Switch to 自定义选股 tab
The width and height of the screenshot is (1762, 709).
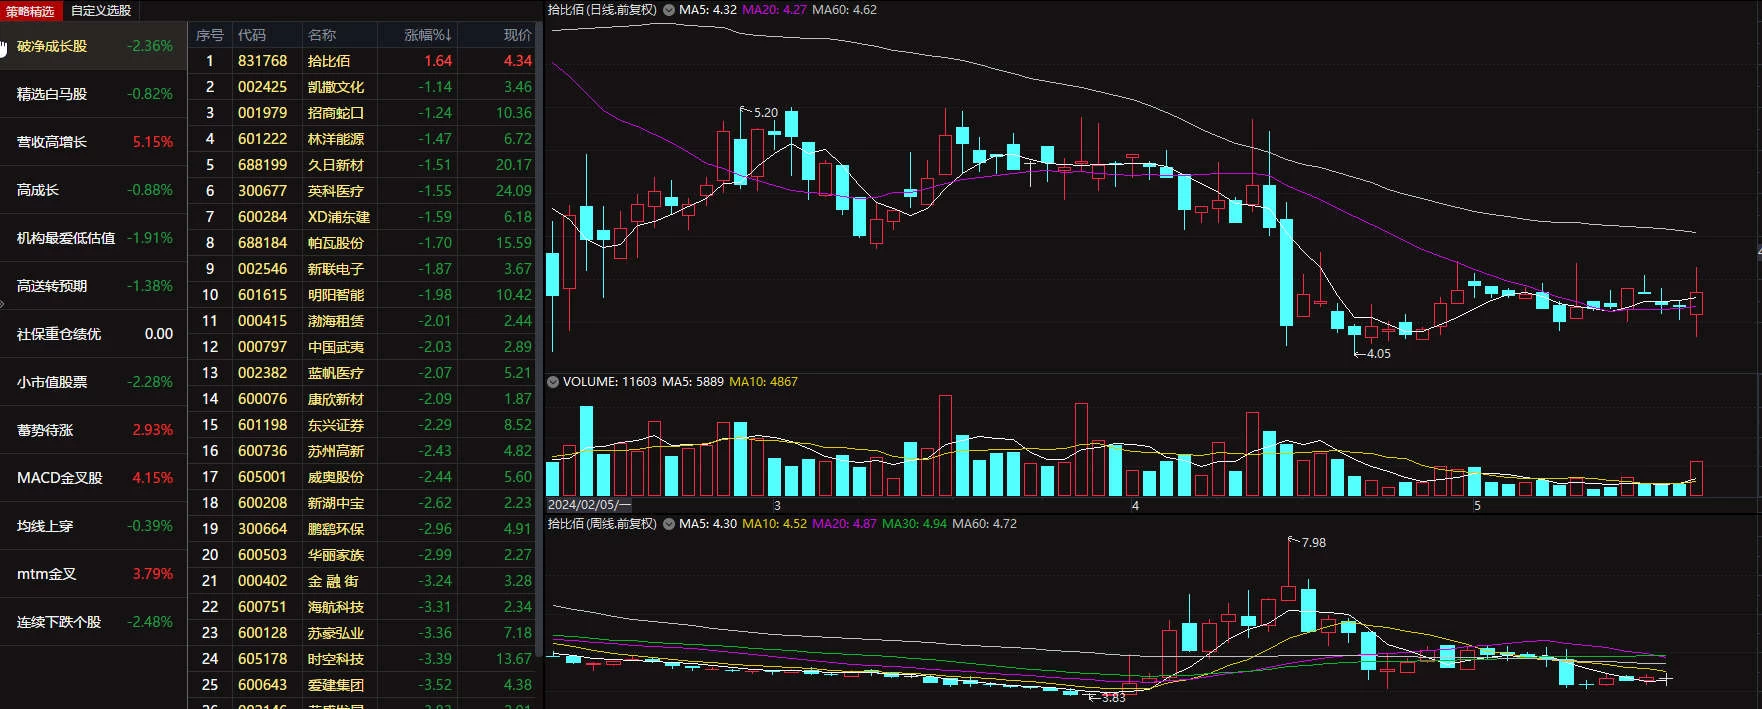point(100,11)
